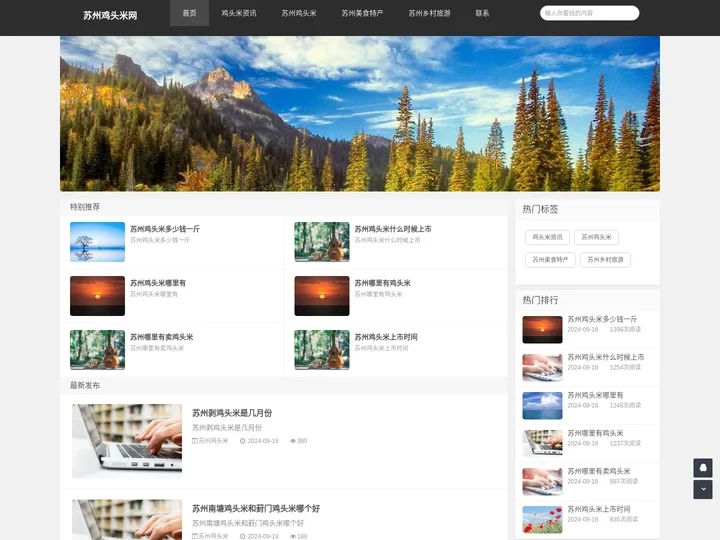The height and width of the screenshot is (540, 720).
Task: Click the 1398次阅读 read-count text
Action: point(625,330)
